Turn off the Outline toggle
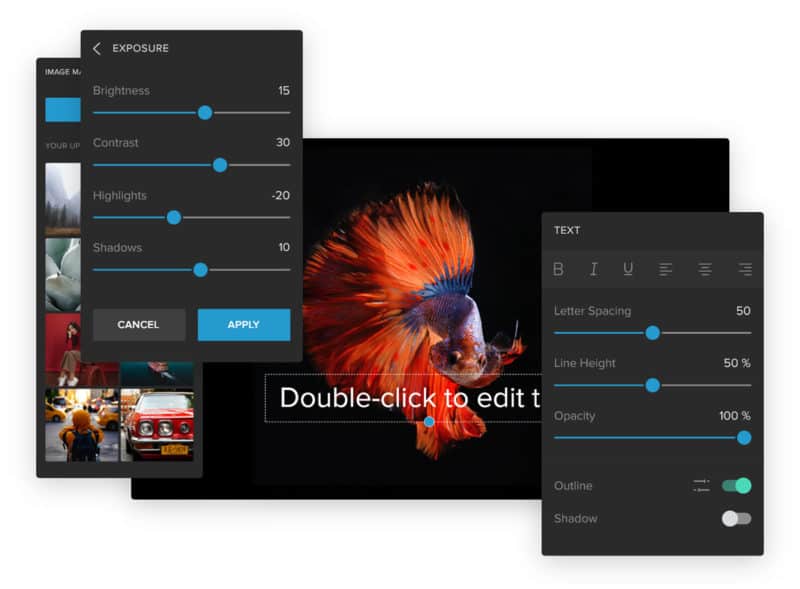The image size is (800, 589). (737, 485)
